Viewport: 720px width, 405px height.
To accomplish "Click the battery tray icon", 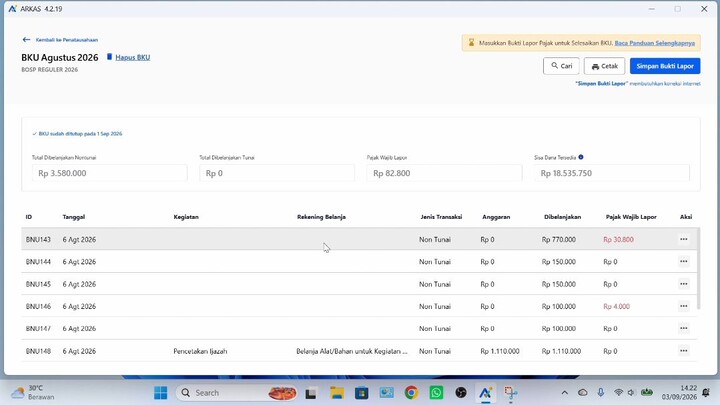I will [x=647, y=393].
